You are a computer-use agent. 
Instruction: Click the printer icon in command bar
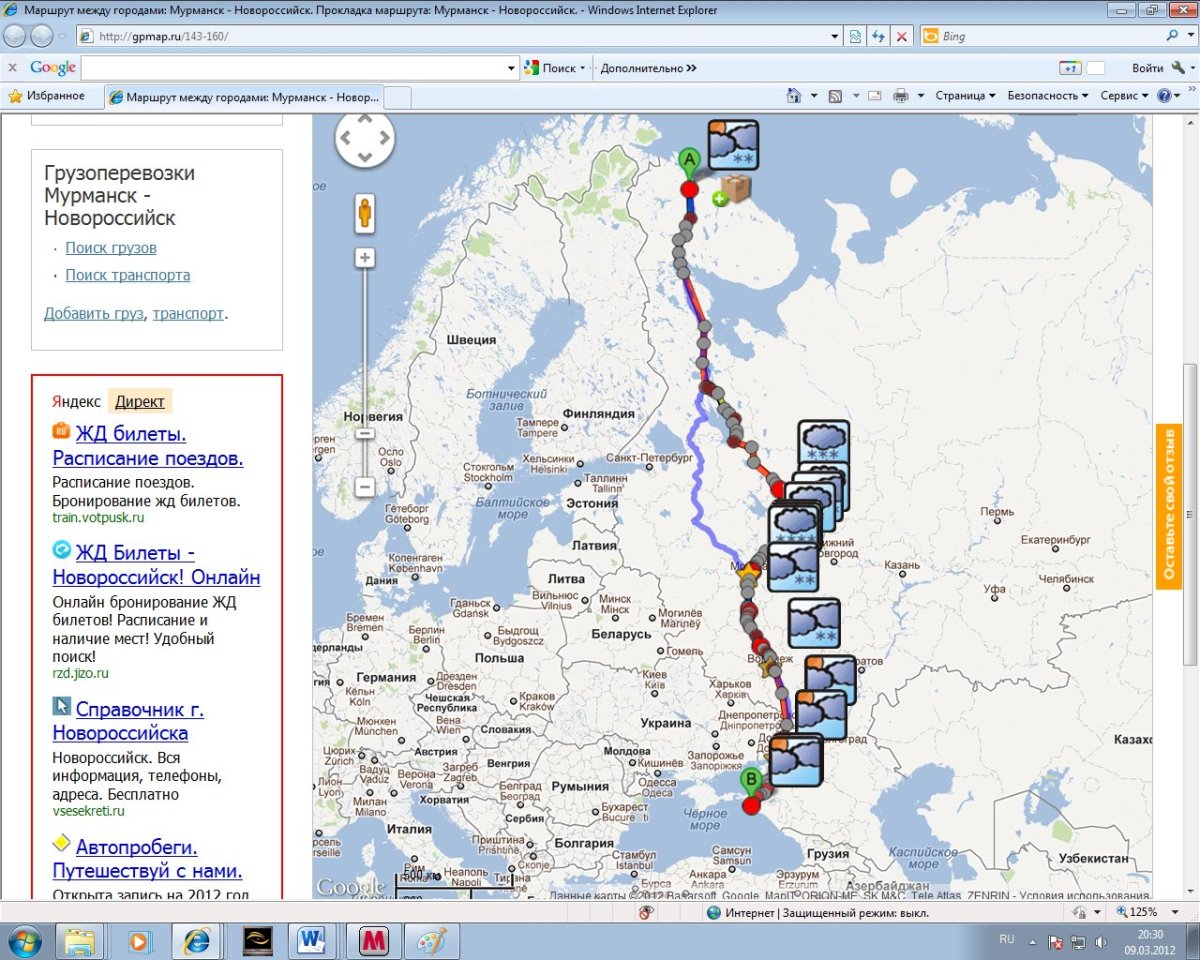tap(900, 96)
